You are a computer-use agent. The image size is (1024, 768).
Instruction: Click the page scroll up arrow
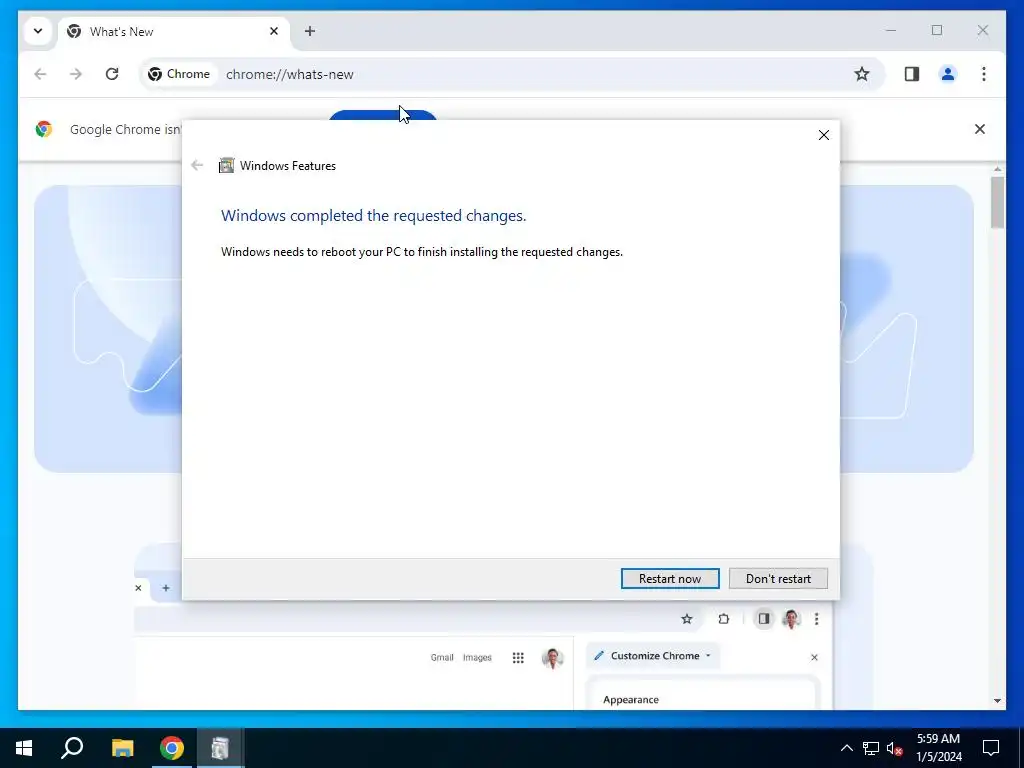997,169
